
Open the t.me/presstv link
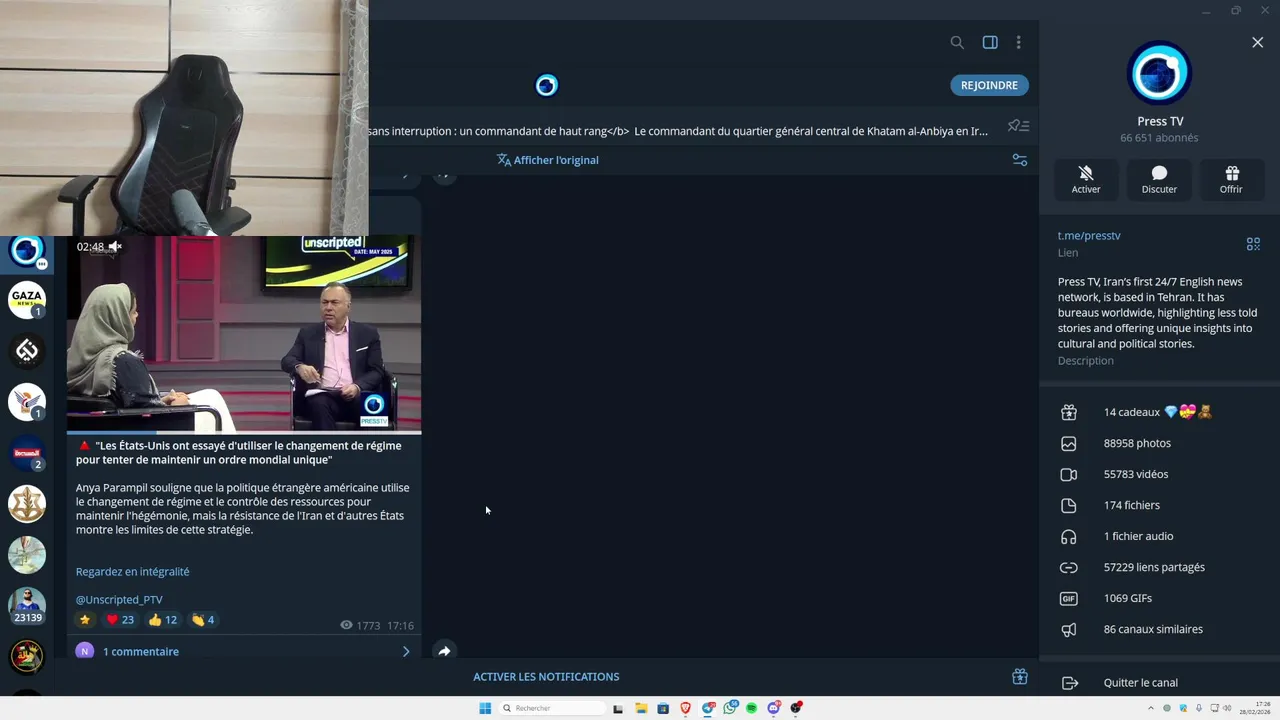[1089, 236]
